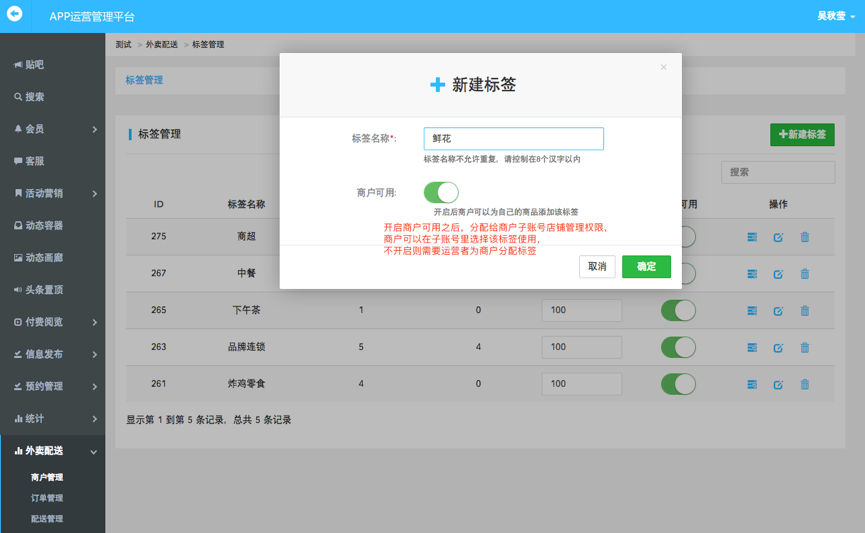Toggle merchant availability for 炸鸡零食
Image resolution: width=865 pixels, height=533 pixels.
[x=678, y=384]
